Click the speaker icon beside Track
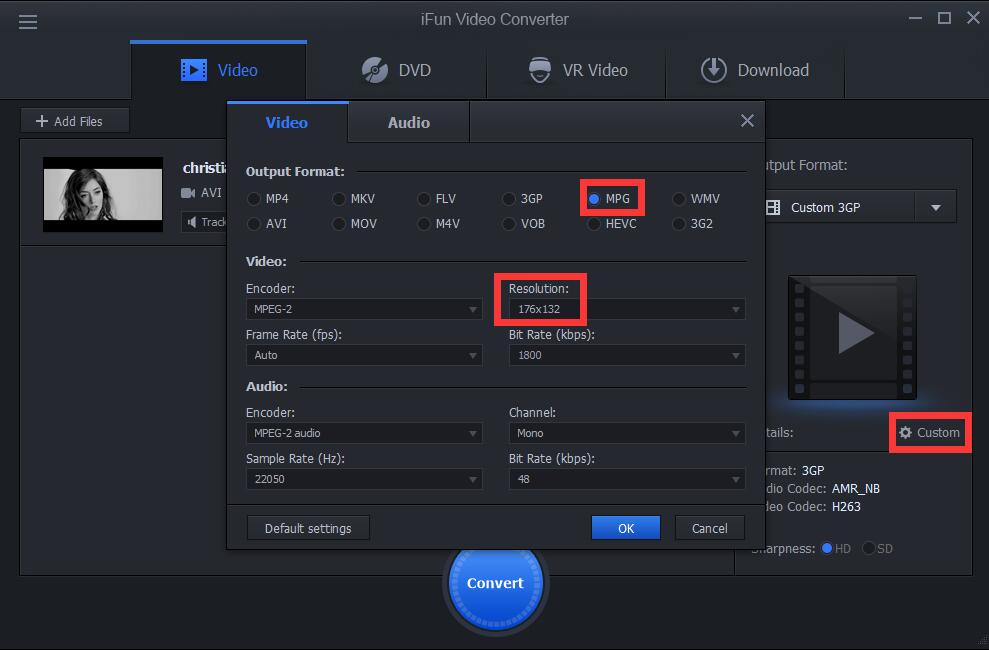 click(x=192, y=222)
